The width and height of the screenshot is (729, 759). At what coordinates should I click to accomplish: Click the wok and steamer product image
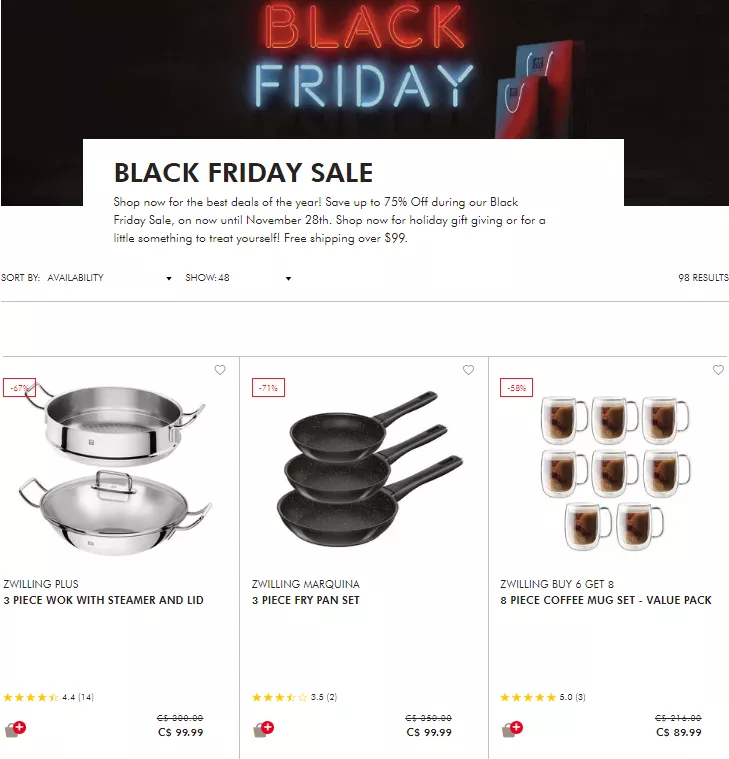(115, 469)
